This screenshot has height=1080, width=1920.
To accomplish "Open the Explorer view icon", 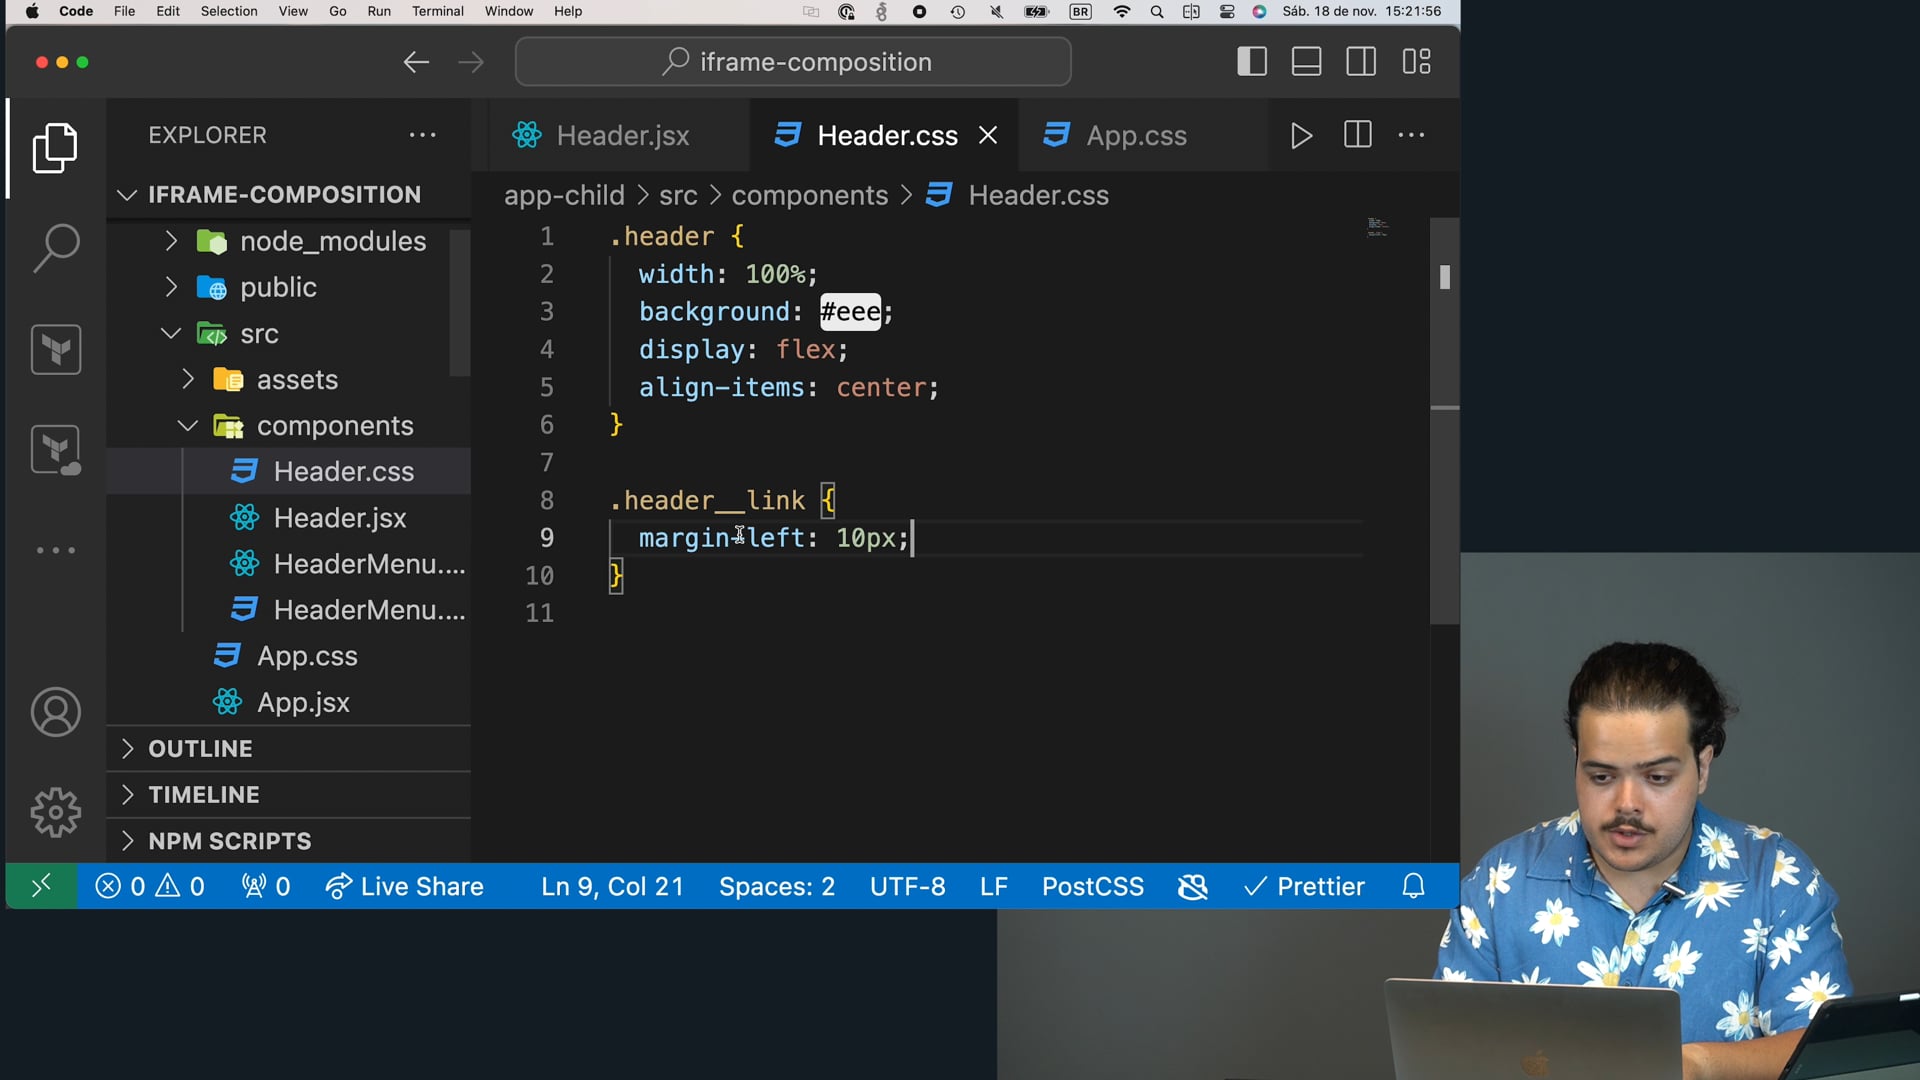I will coord(56,149).
